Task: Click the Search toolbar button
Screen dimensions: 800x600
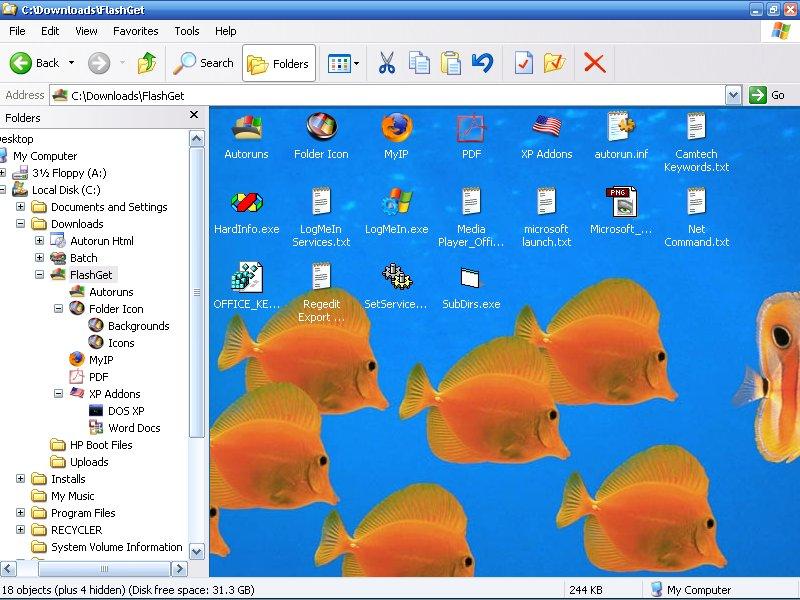Action: [204, 63]
